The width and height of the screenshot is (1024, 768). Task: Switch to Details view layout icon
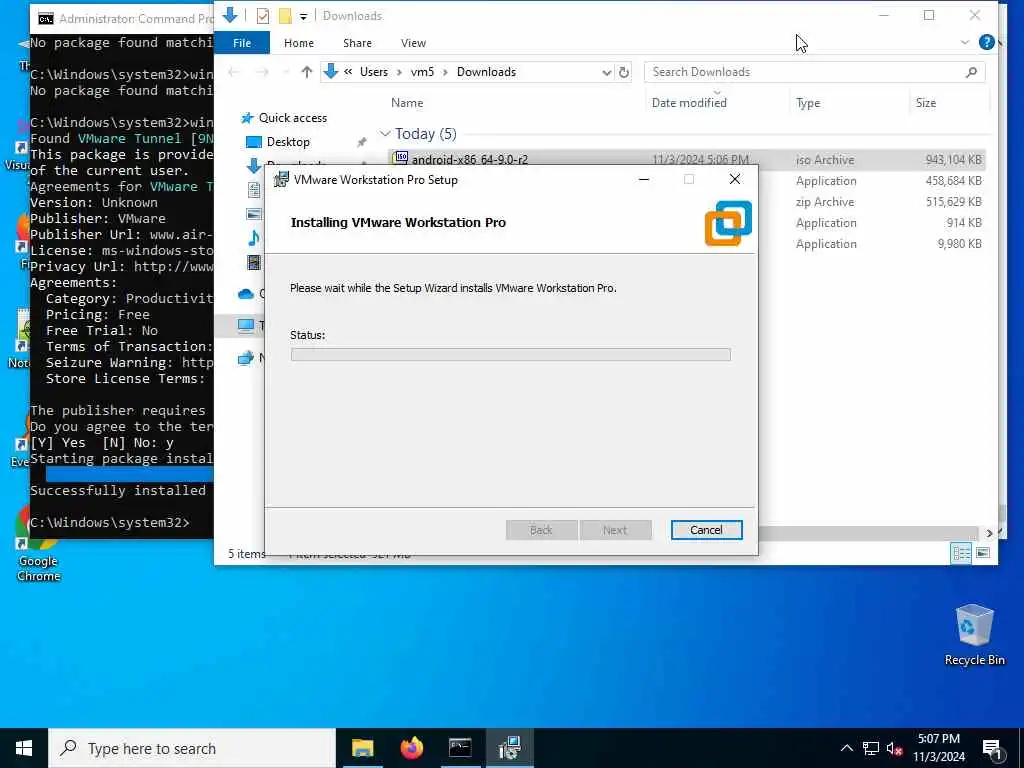pyautogui.click(x=961, y=553)
